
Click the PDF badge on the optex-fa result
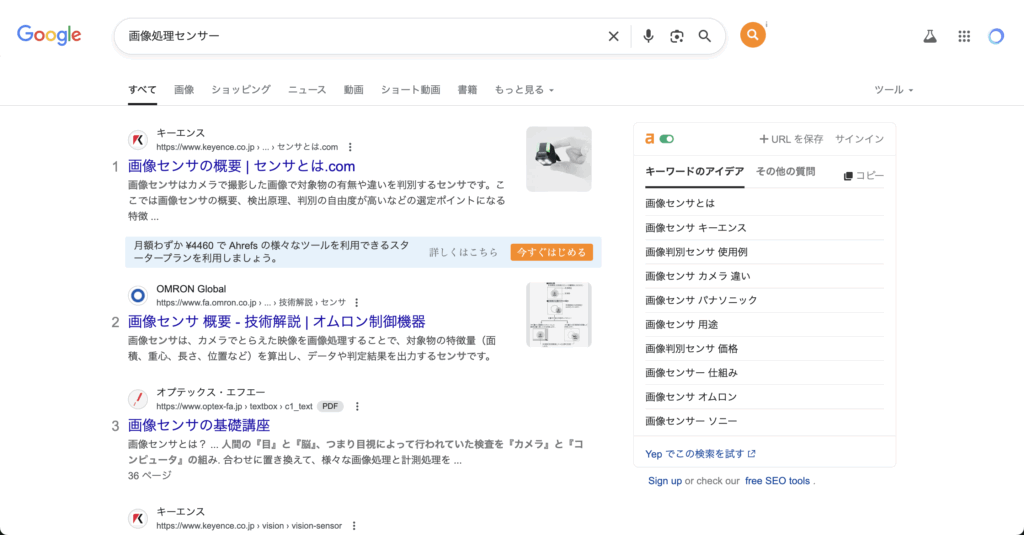330,406
